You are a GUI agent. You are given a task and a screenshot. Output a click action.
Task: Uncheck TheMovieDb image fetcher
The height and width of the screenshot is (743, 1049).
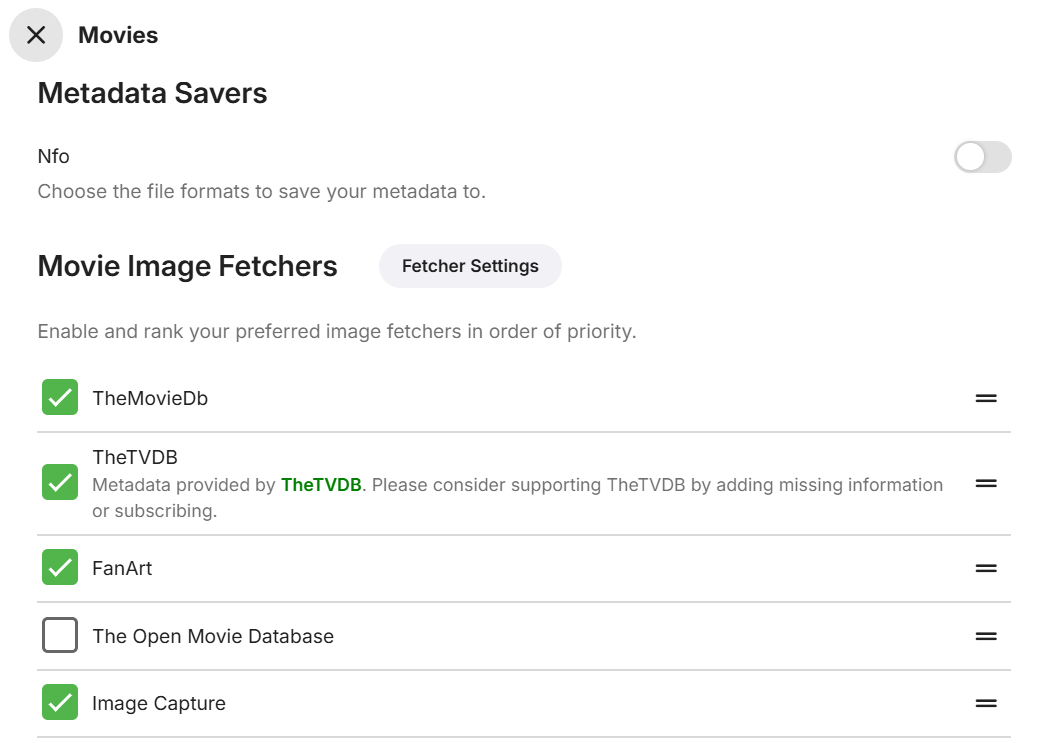tap(60, 398)
